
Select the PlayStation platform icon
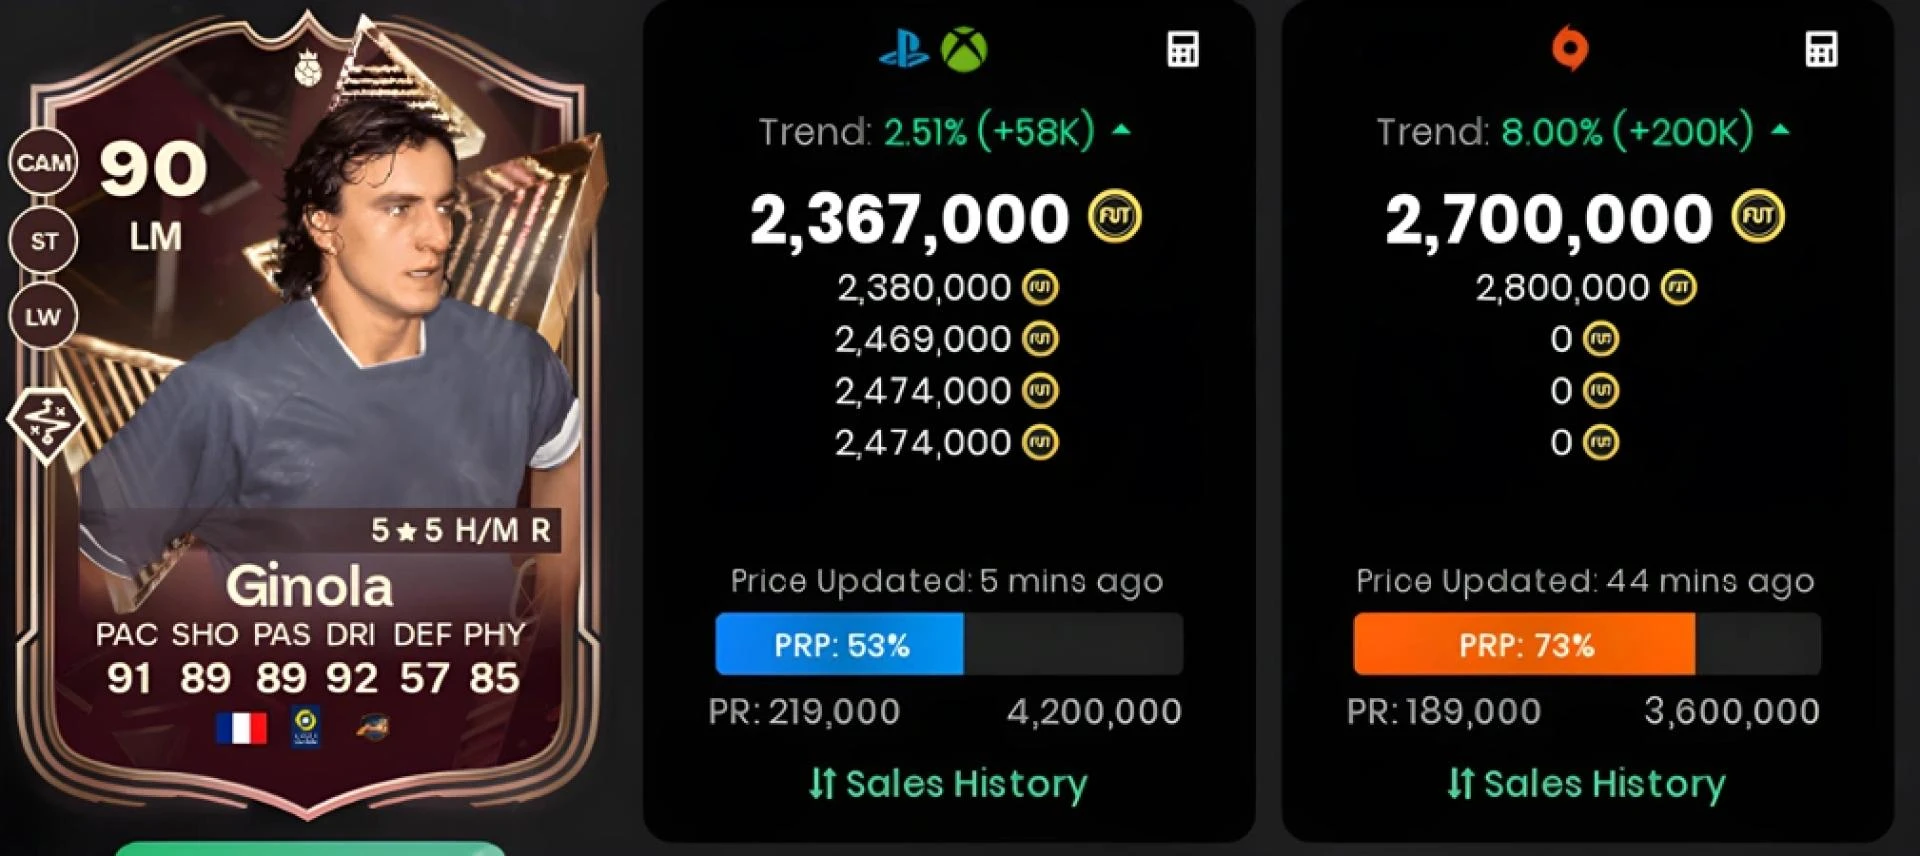pos(904,49)
